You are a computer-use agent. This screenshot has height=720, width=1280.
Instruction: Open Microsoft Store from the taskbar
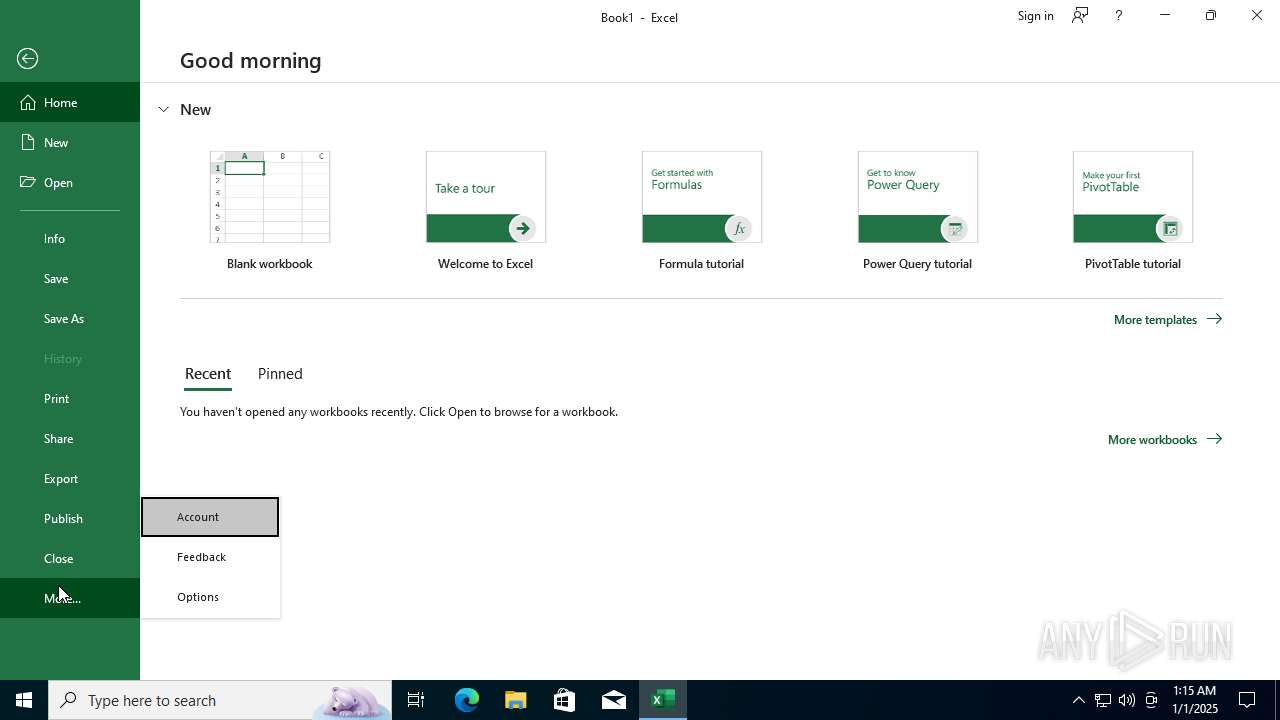coord(565,700)
